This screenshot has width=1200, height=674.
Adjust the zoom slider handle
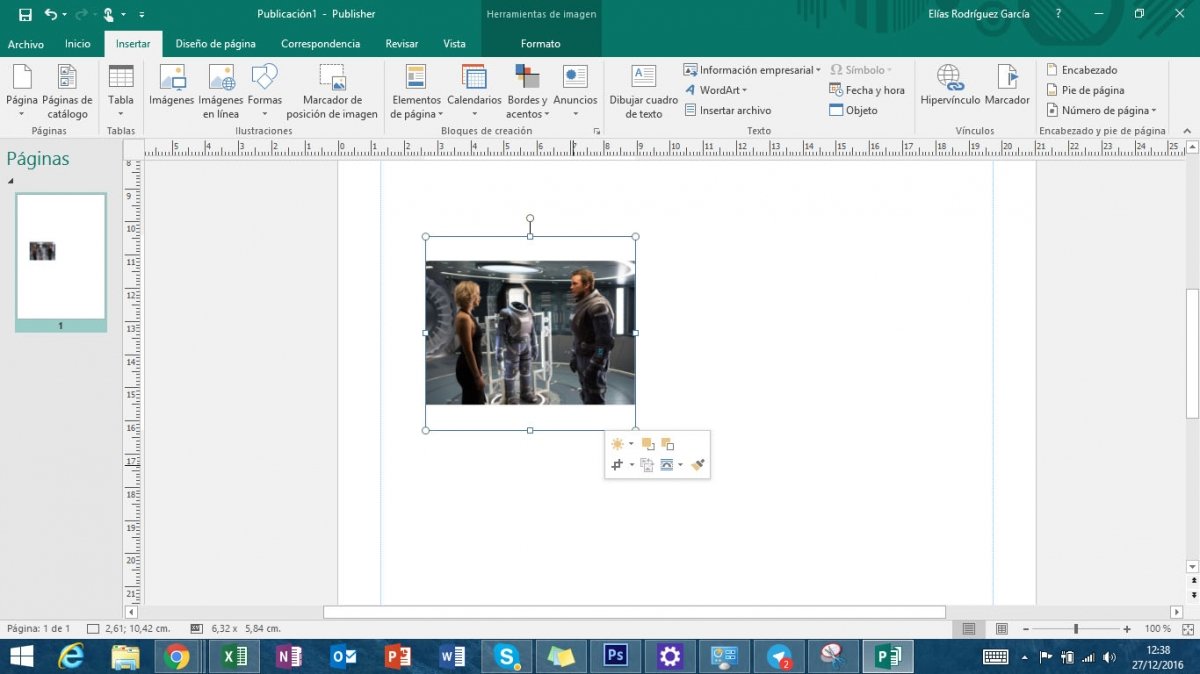coord(1076,629)
